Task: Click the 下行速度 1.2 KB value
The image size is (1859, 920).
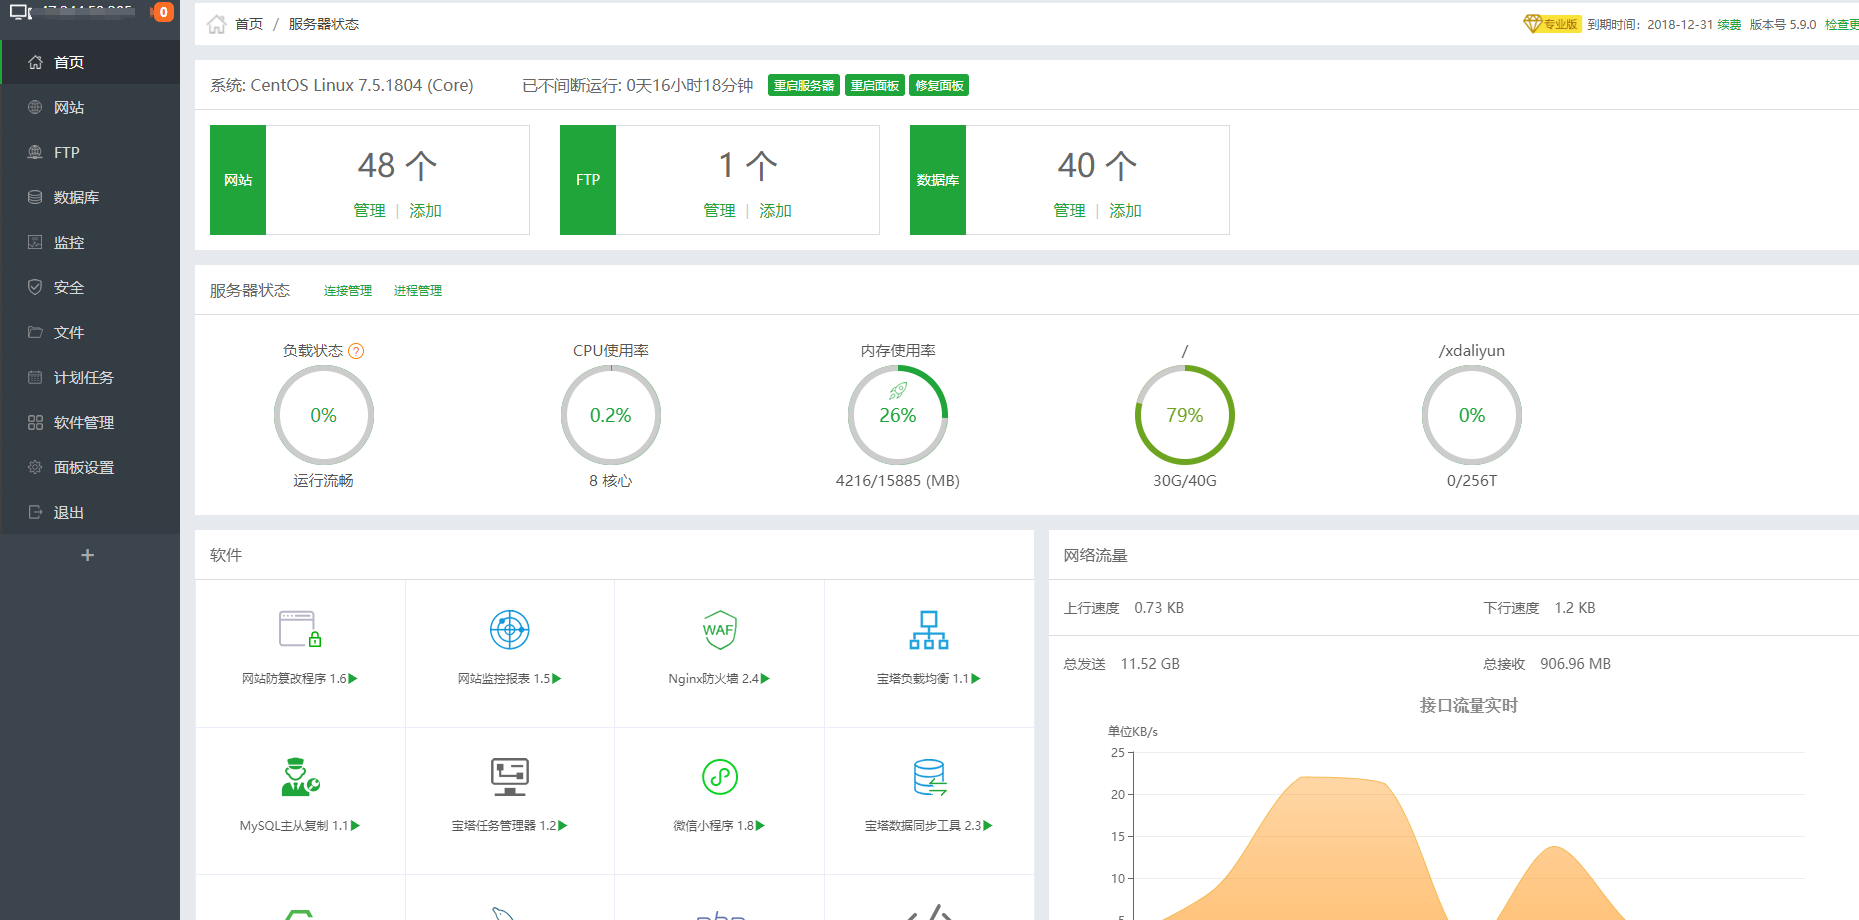Action: [x=1575, y=608]
